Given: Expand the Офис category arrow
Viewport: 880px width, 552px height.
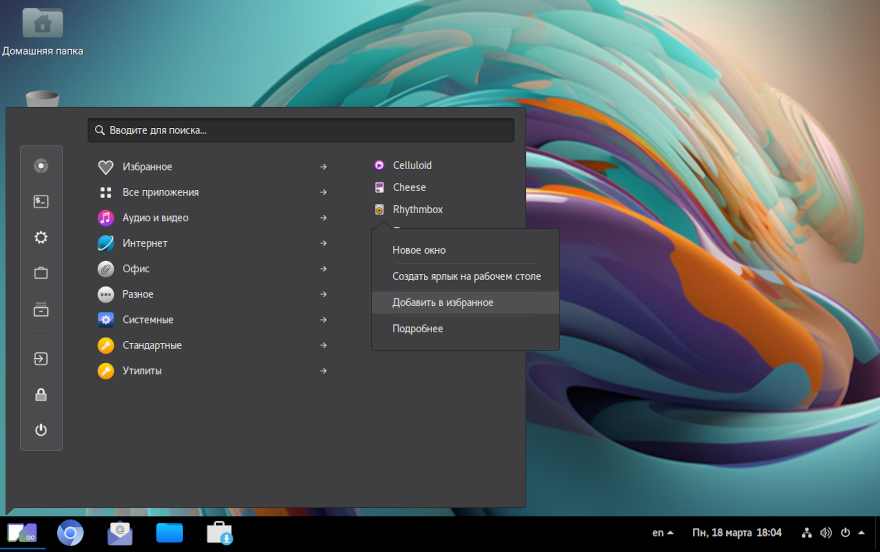Looking at the screenshot, I should pyautogui.click(x=323, y=269).
